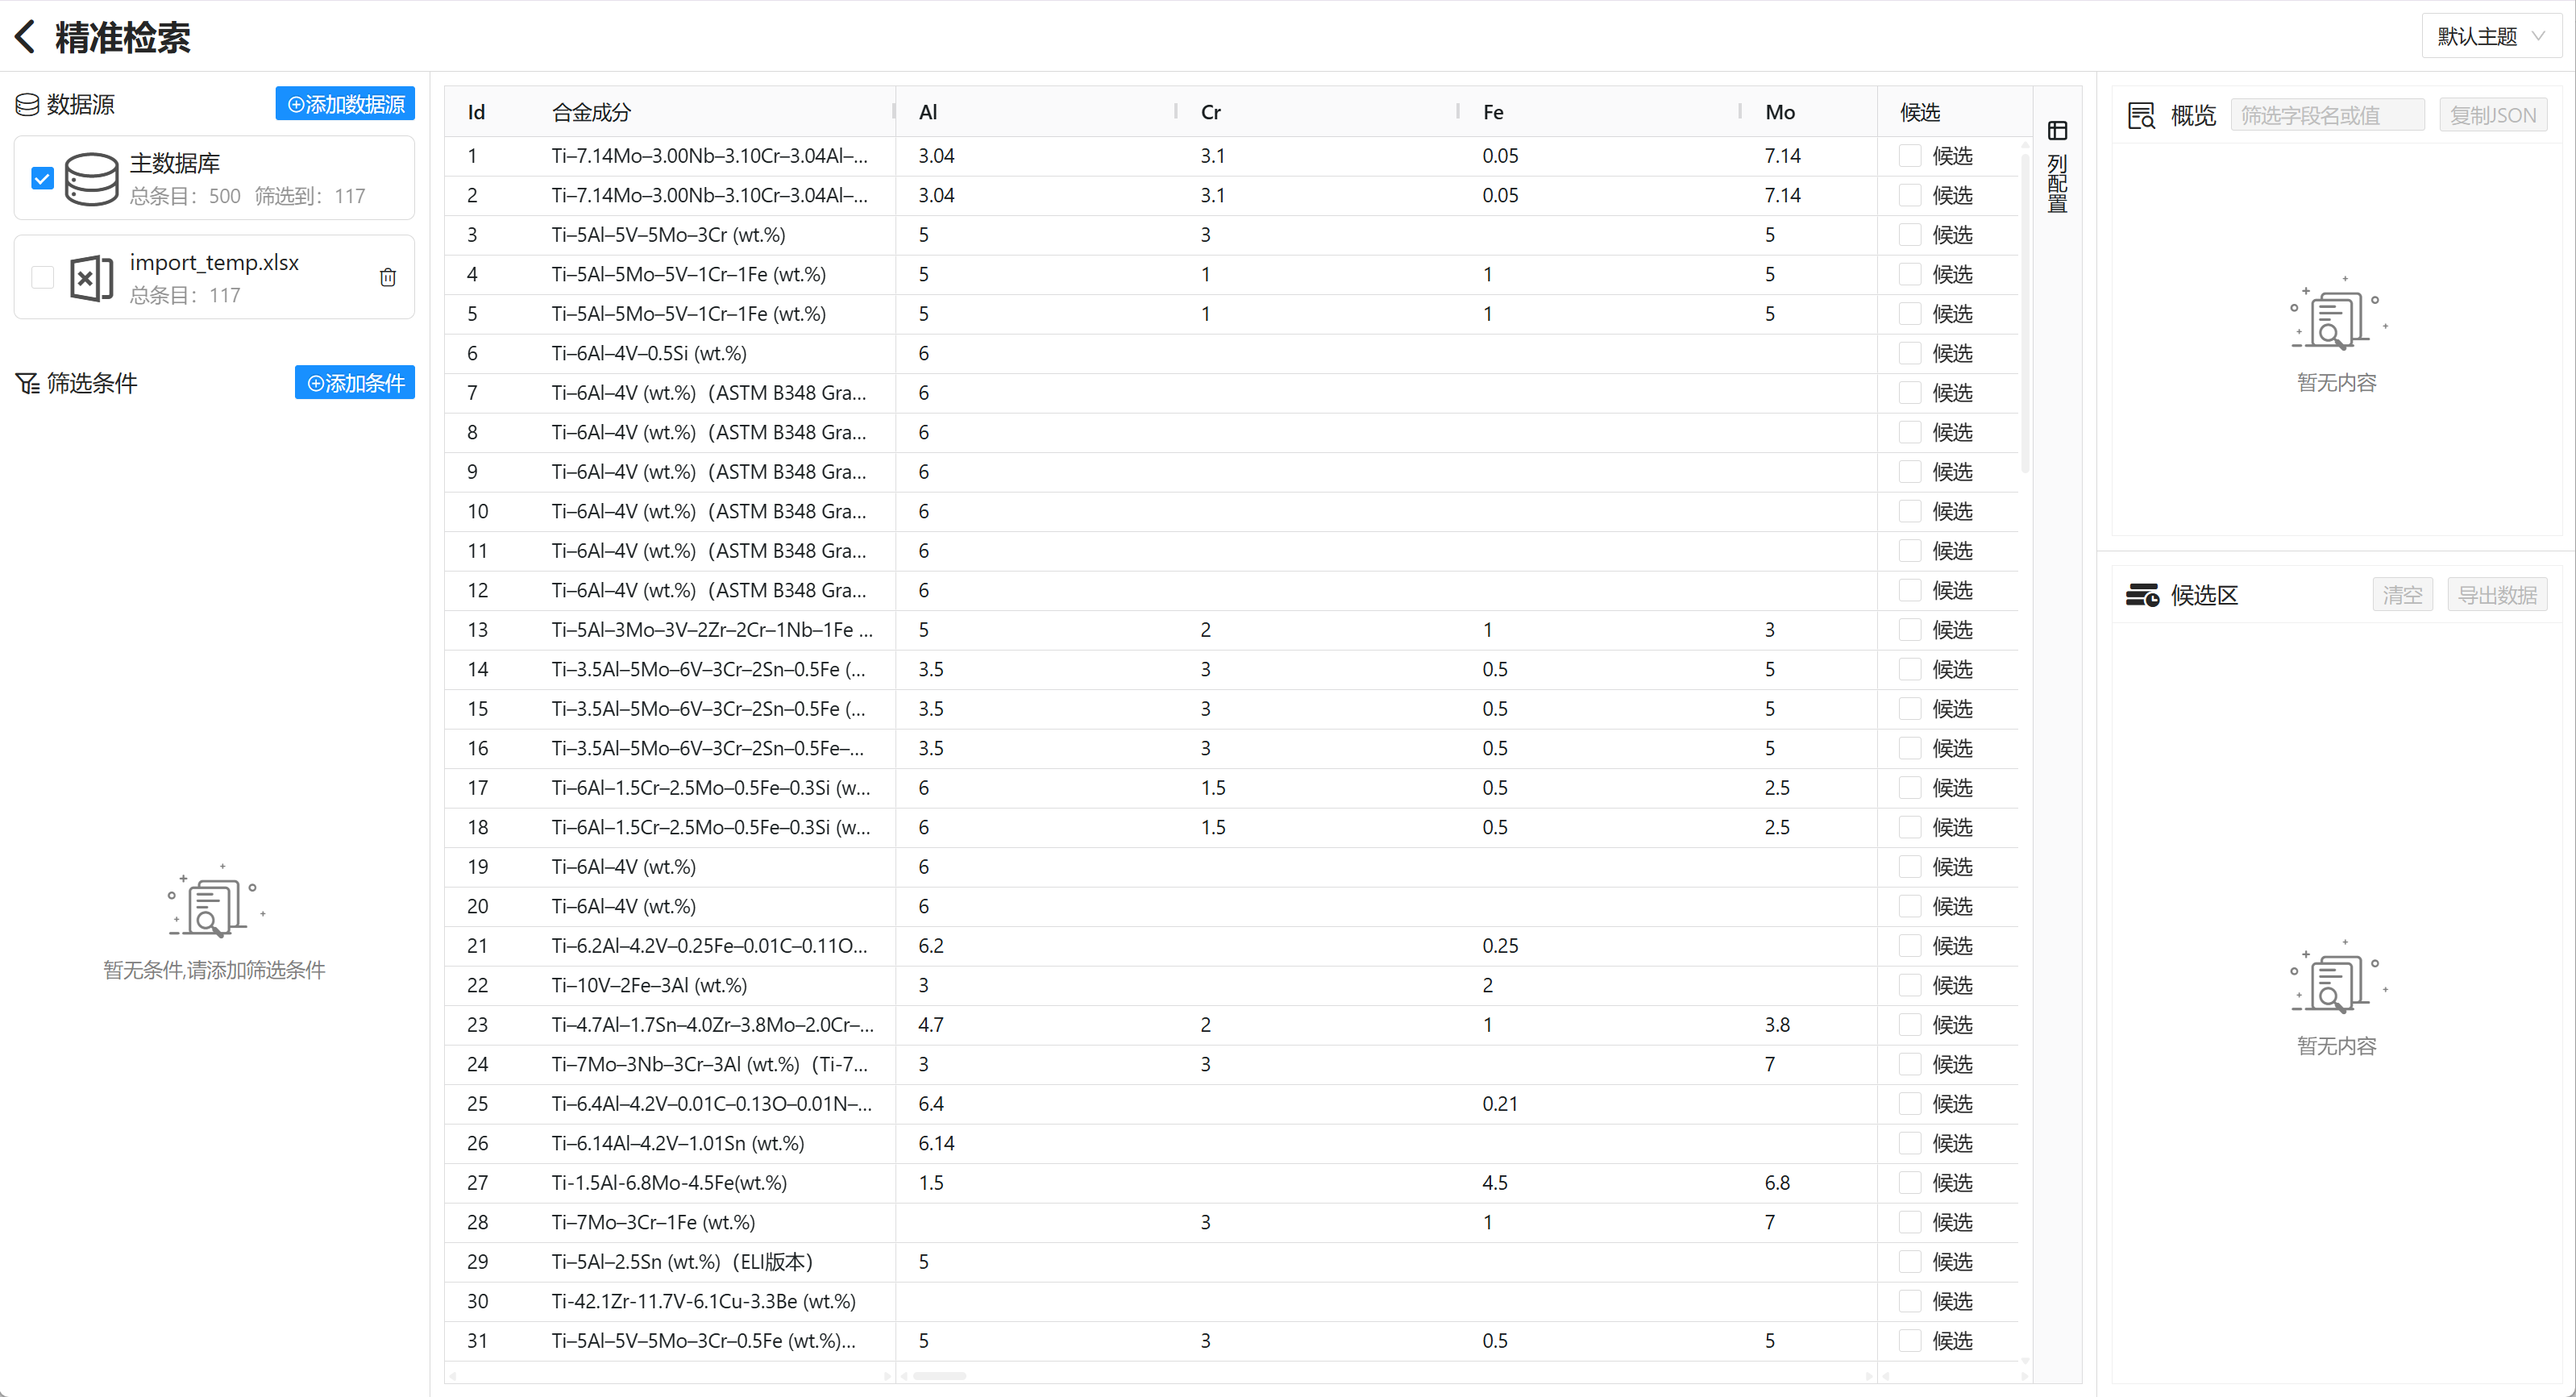
Task: Mark row 13 as 候选
Action: (x=1909, y=630)
